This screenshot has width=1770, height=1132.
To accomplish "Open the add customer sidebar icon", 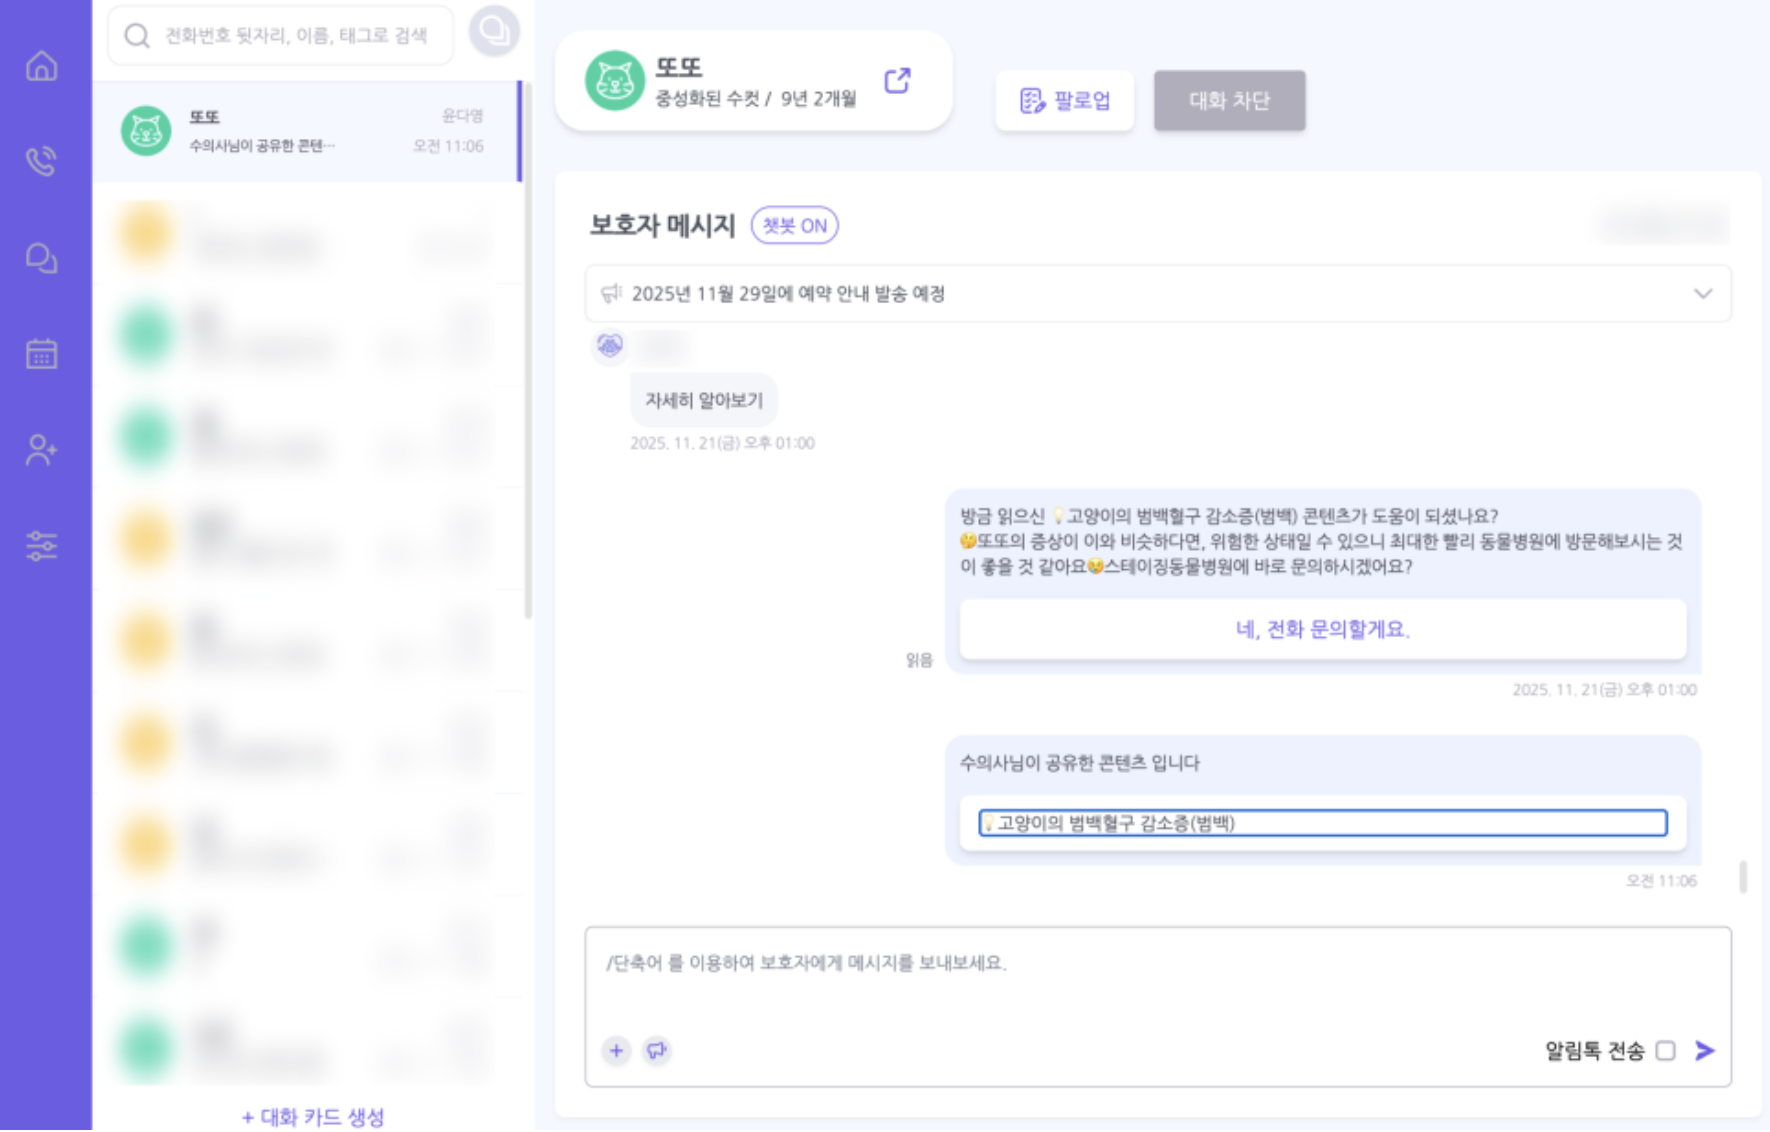I will [42, 450].
